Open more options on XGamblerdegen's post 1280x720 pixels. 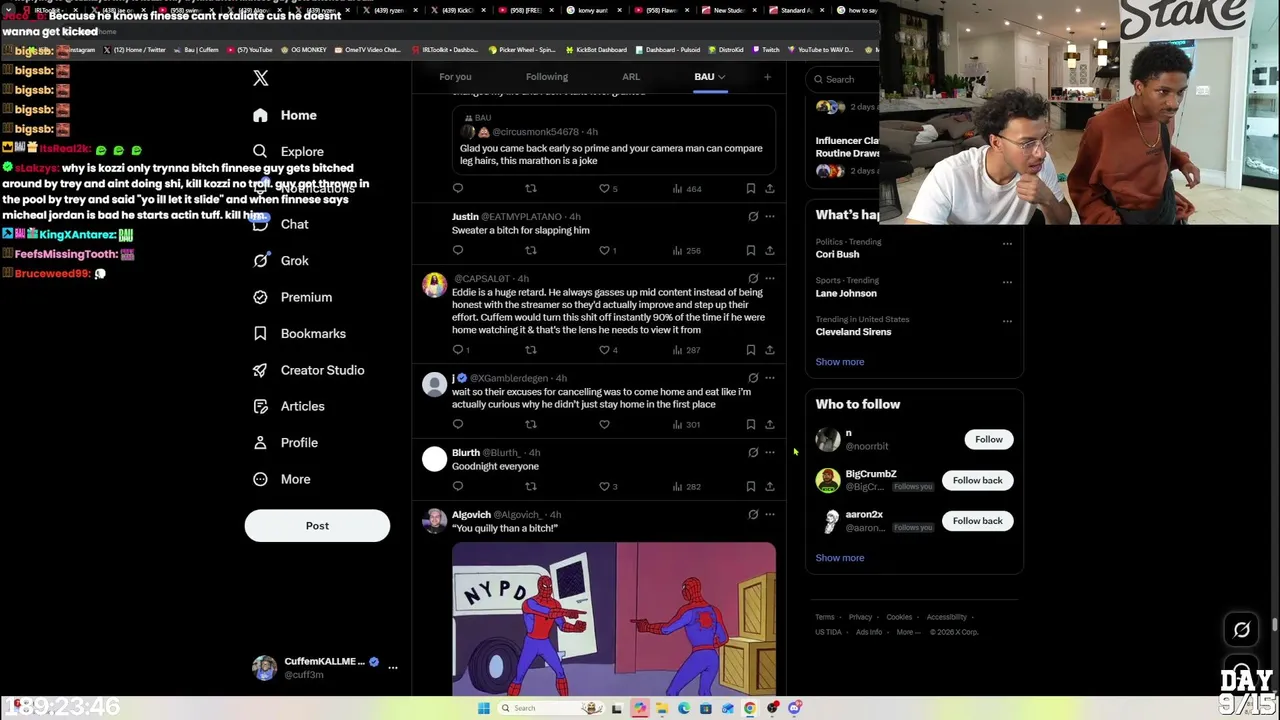pos(770,379)
